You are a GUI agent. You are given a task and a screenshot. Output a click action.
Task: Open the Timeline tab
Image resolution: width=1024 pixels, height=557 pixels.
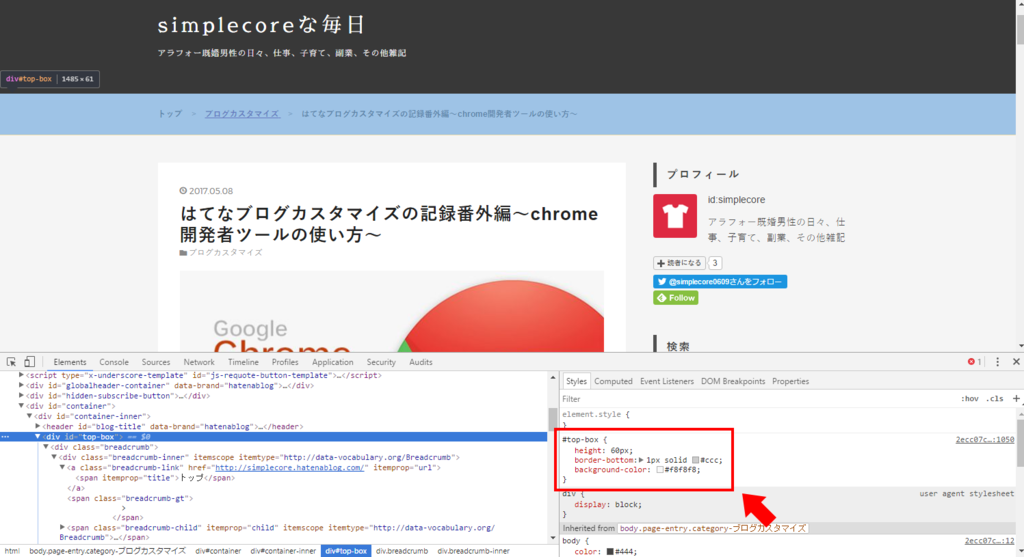coord(243,362)
